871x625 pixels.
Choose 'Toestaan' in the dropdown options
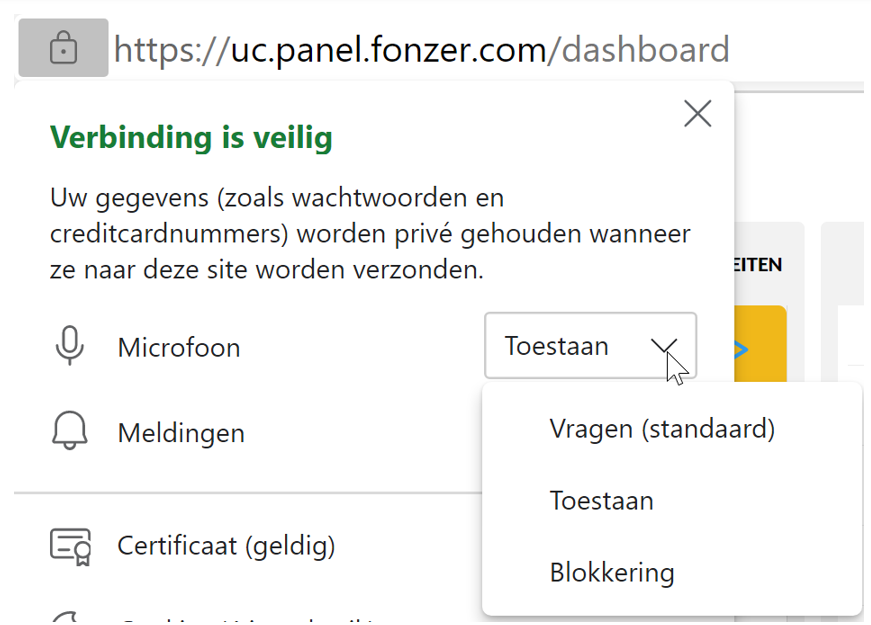pos(601,501)
